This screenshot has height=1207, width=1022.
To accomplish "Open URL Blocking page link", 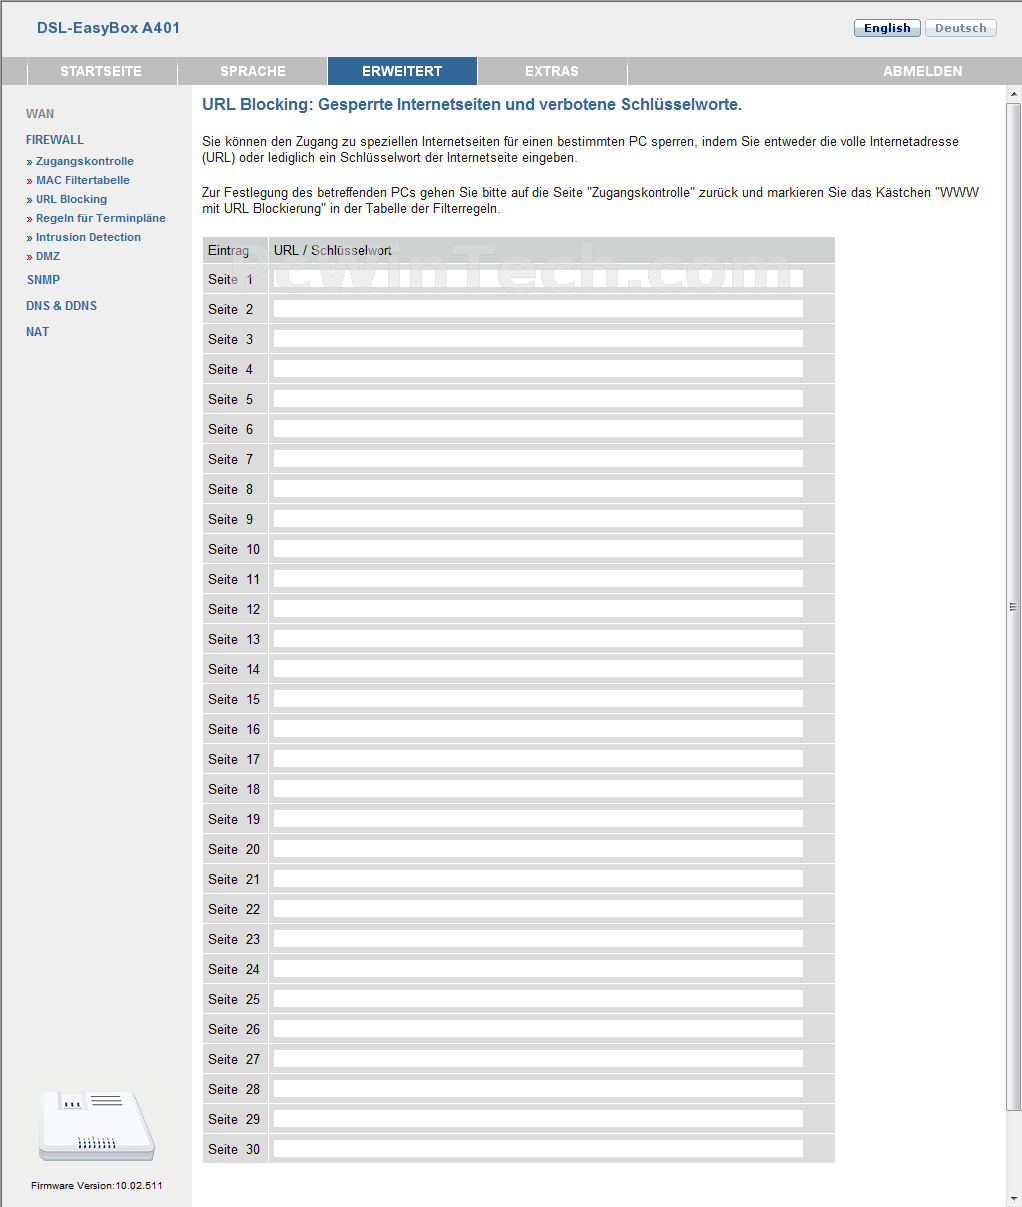I will pyautogui.click(x=71, y=199).
